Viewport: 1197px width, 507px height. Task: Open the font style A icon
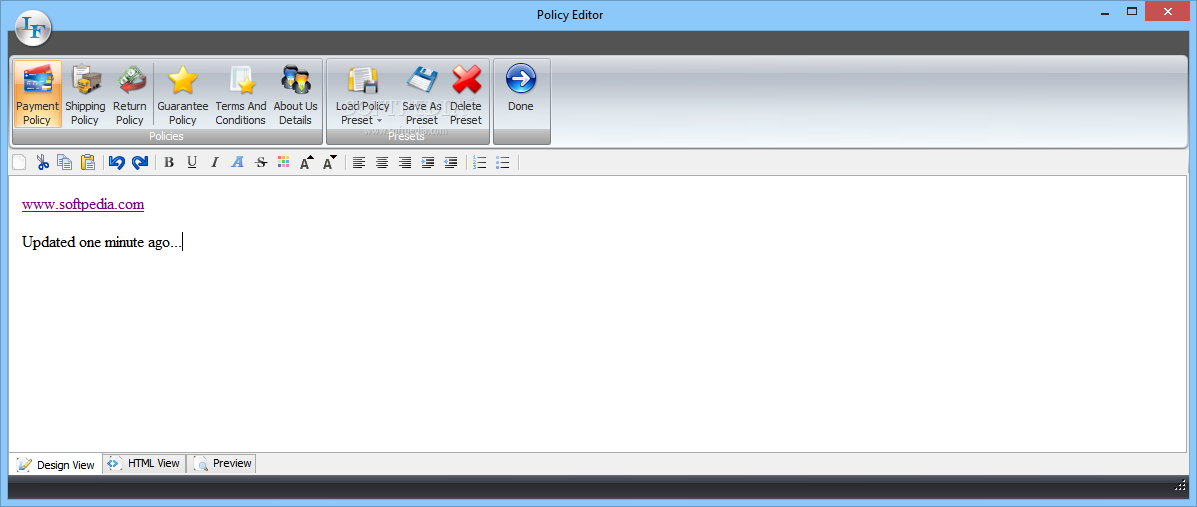pos(237,162)
